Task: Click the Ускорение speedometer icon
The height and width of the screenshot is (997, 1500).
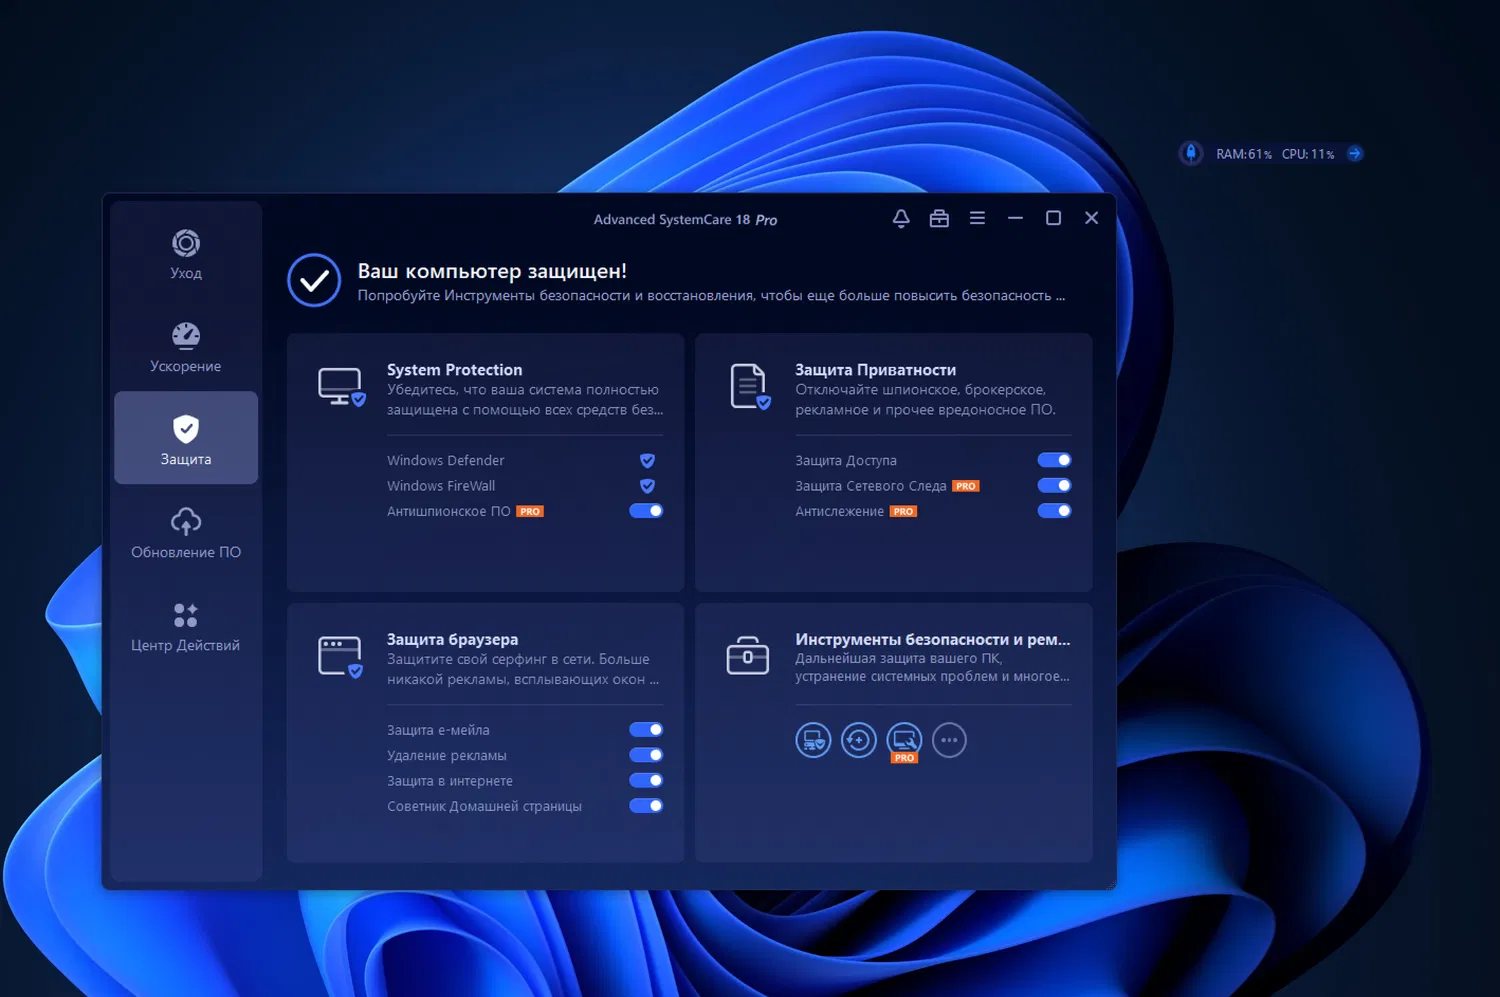Action: [x=186, y=336]
